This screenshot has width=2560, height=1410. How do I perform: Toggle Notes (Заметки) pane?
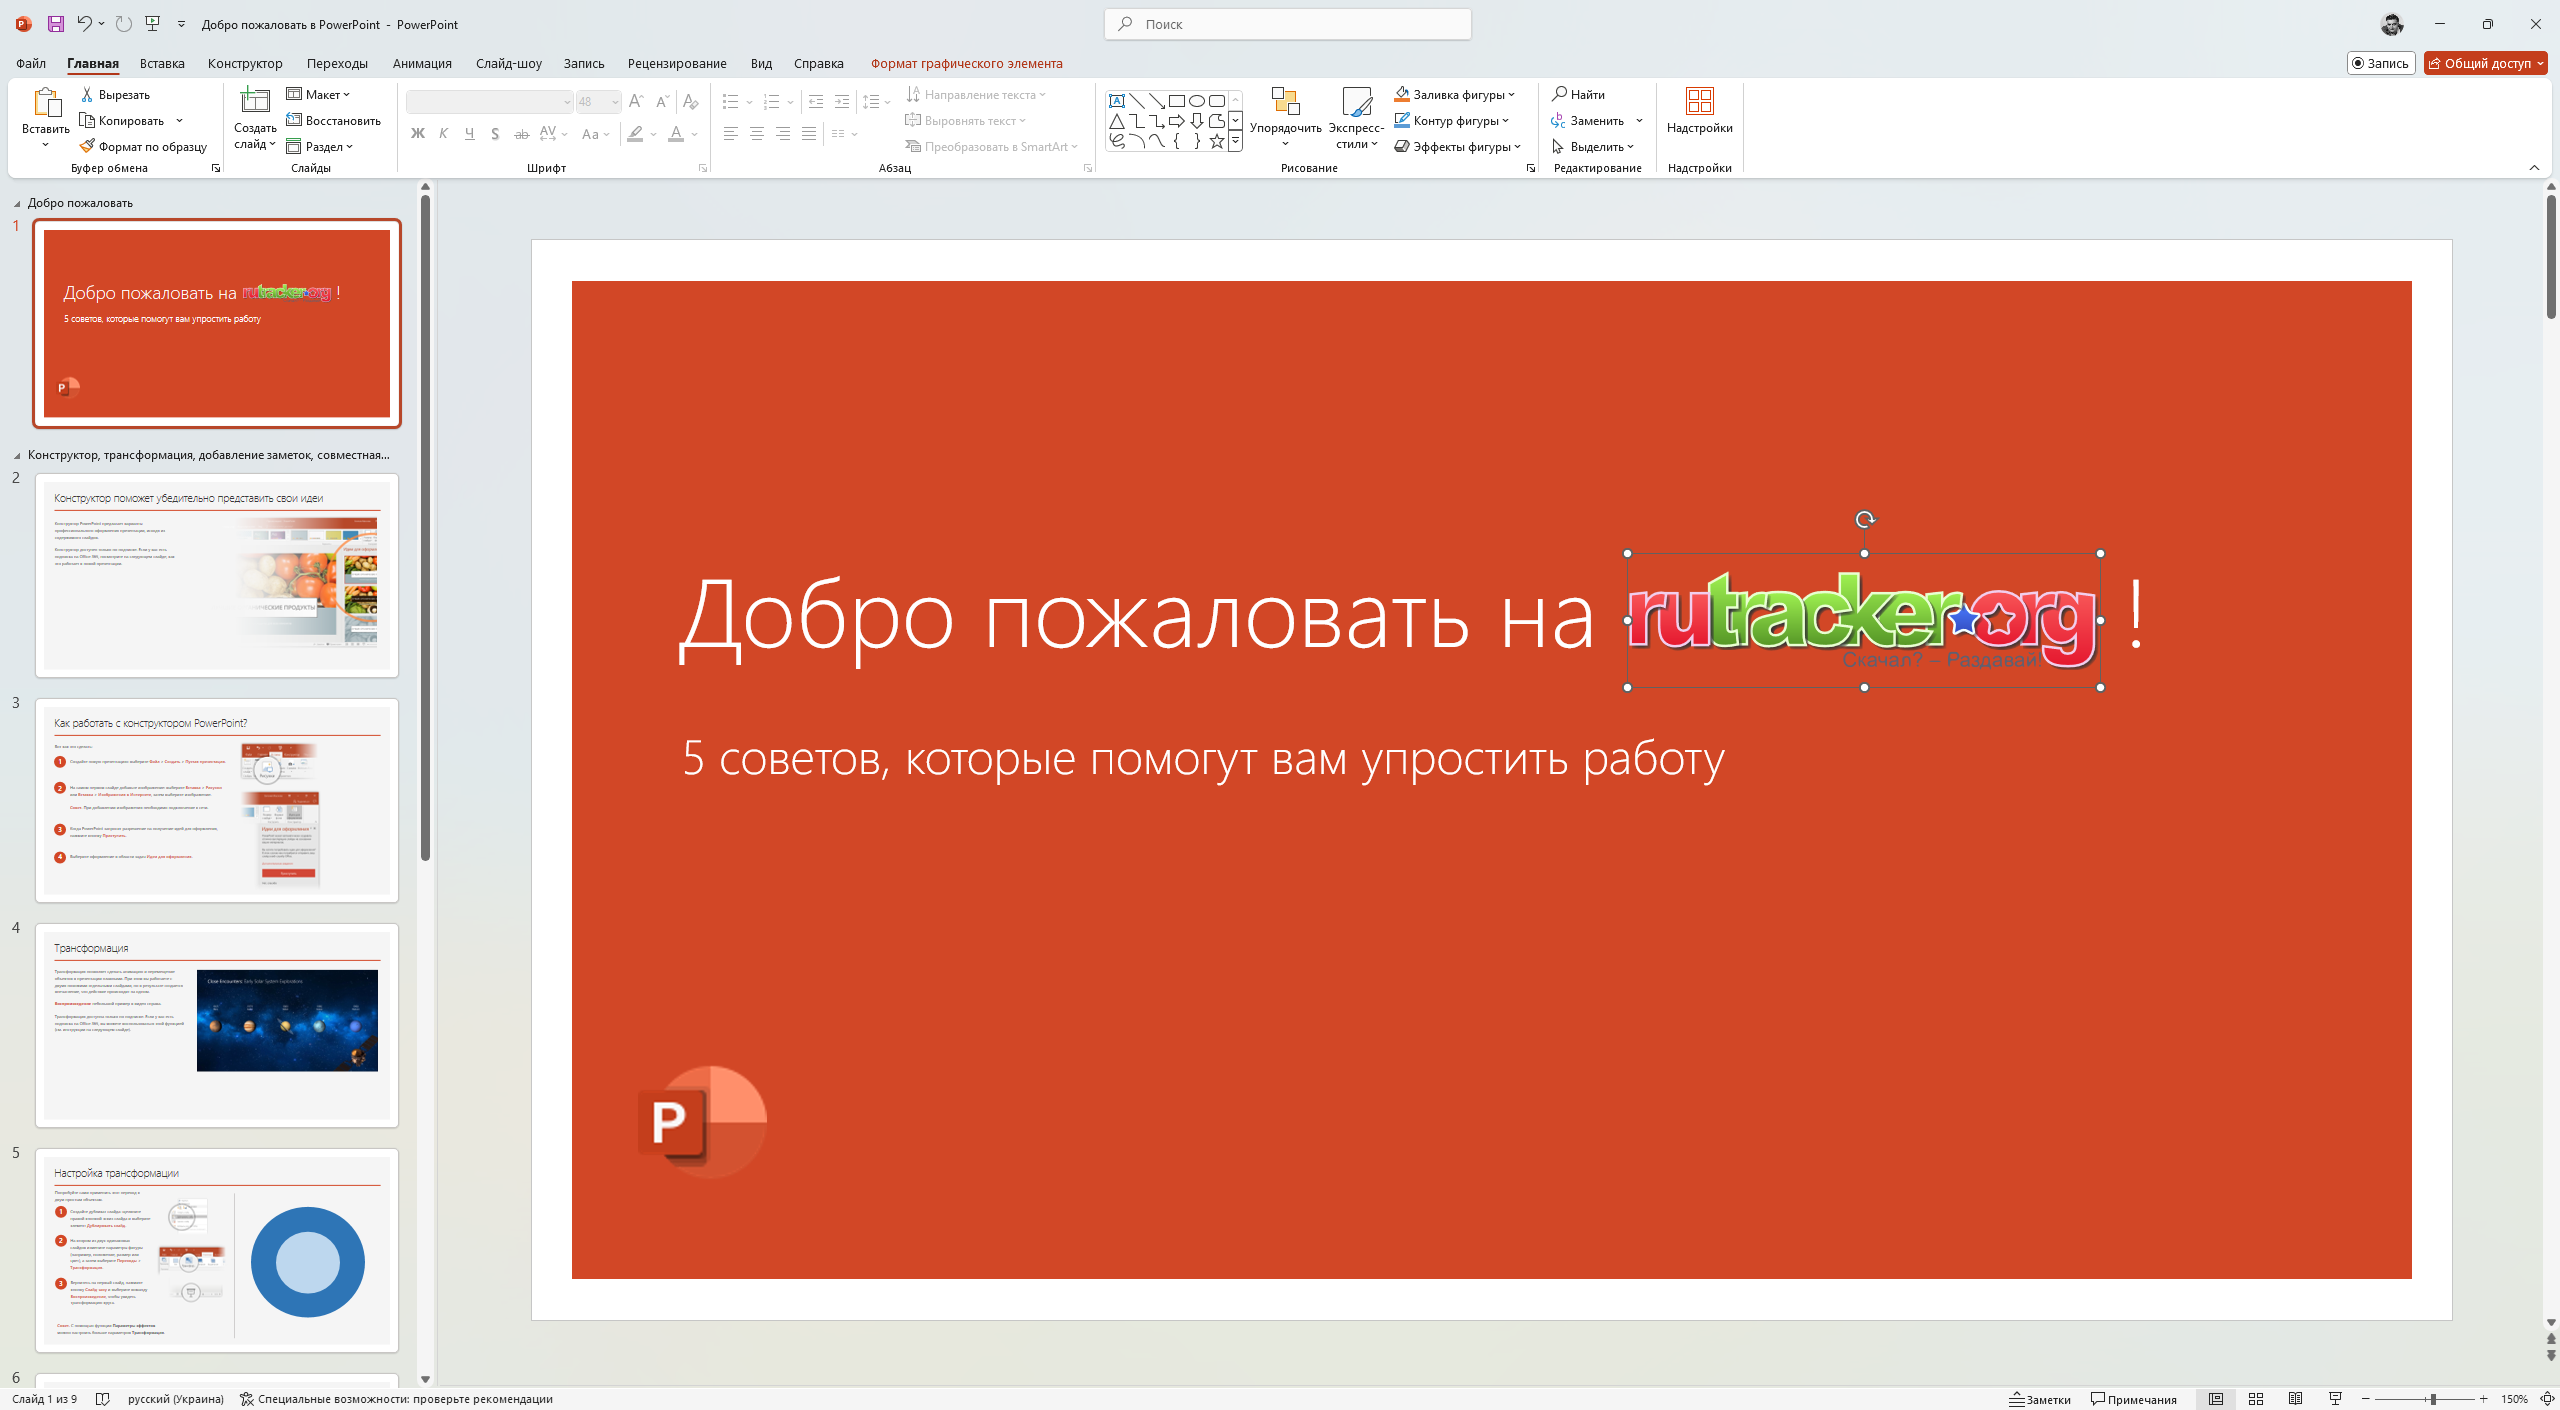coord(2040,1399)
